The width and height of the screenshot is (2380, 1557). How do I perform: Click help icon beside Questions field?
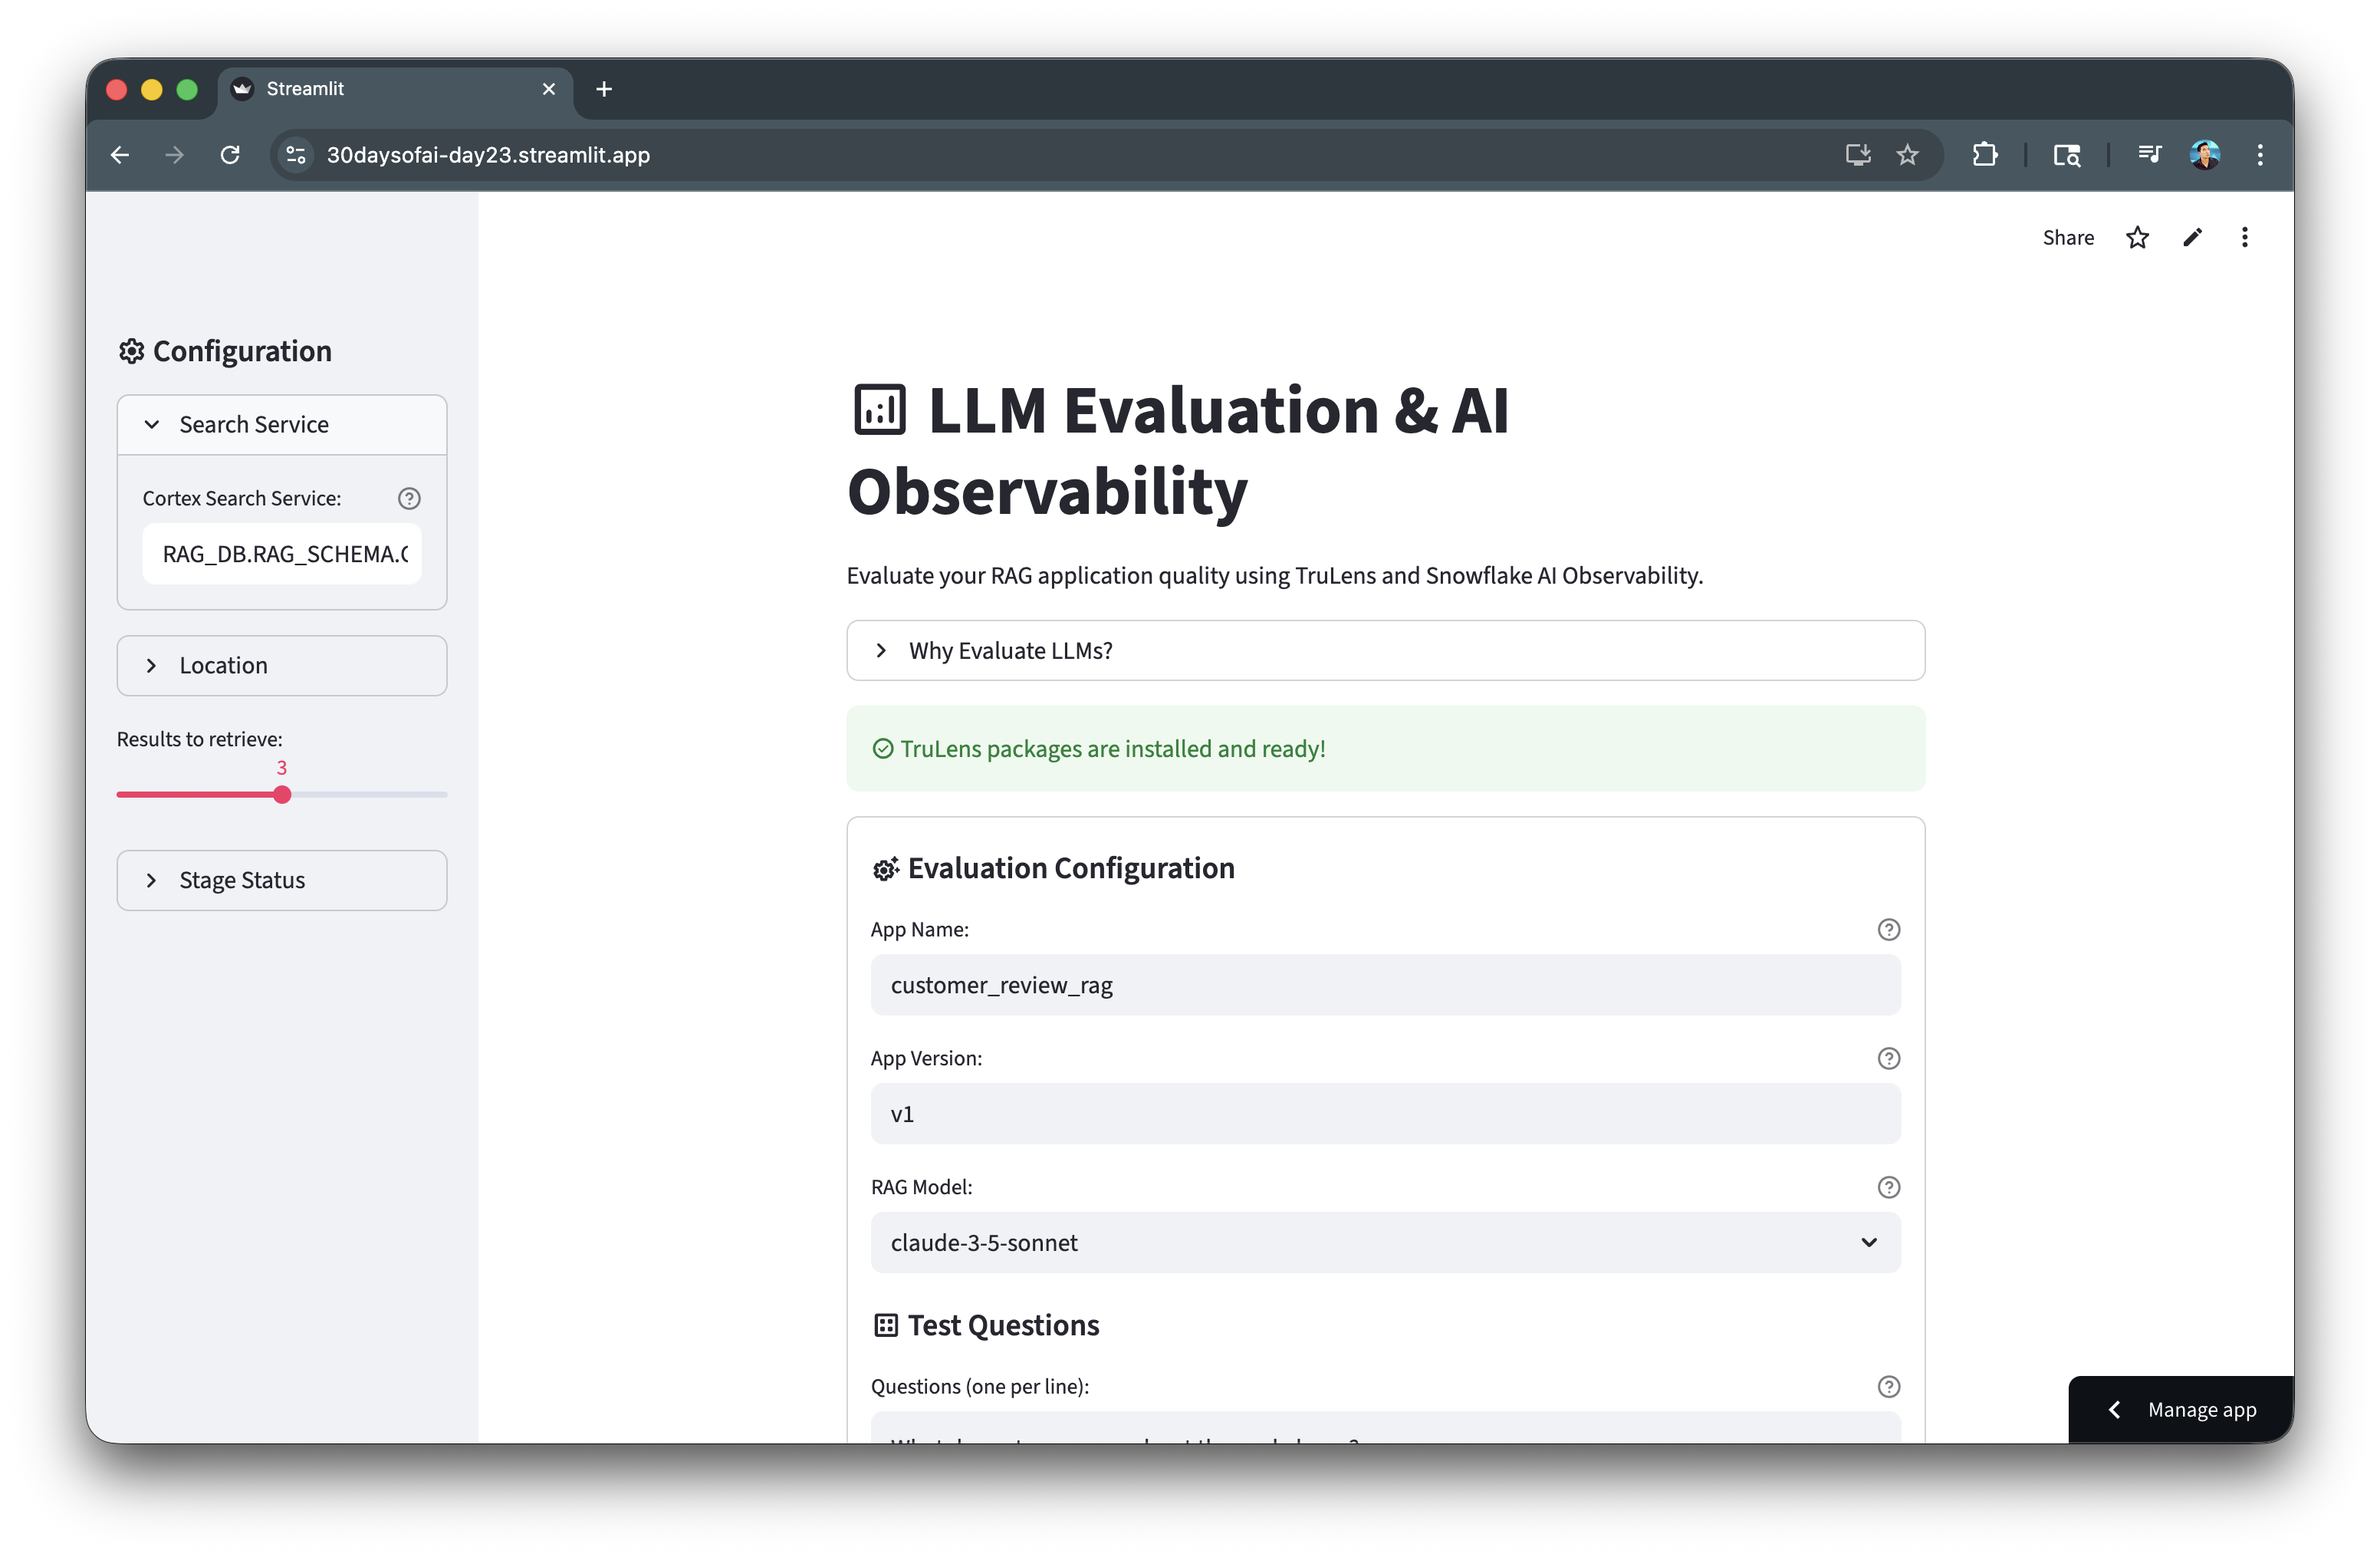(x=1888, y=1386)
